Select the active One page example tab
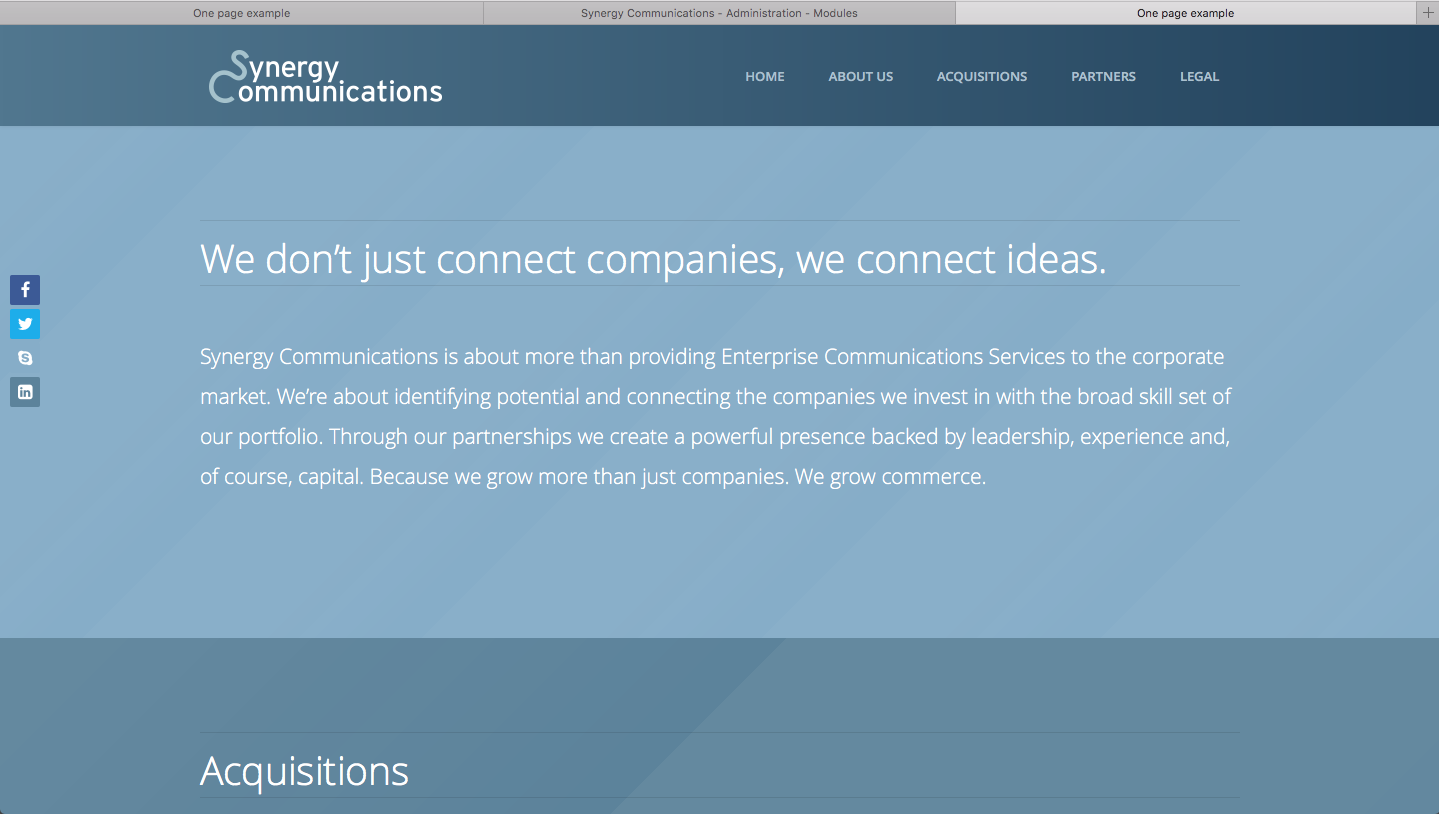Image resolution: width=1439 pixels, height=814 pixels. click(1186, 13)
